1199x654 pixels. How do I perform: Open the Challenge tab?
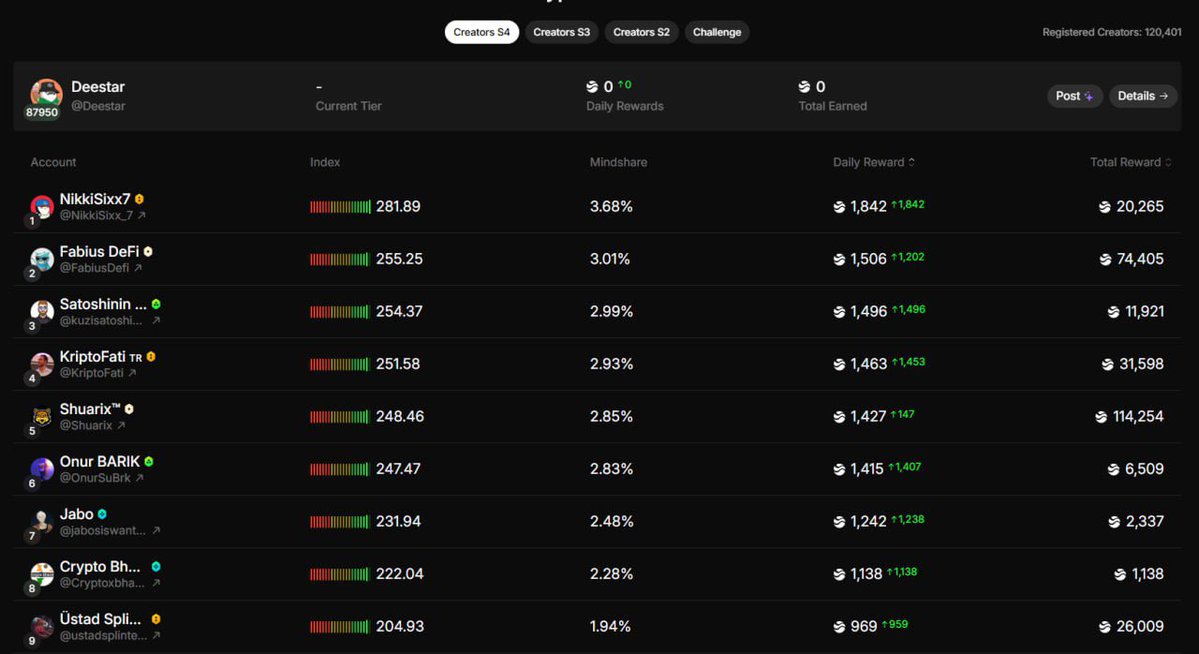point(716,32)
